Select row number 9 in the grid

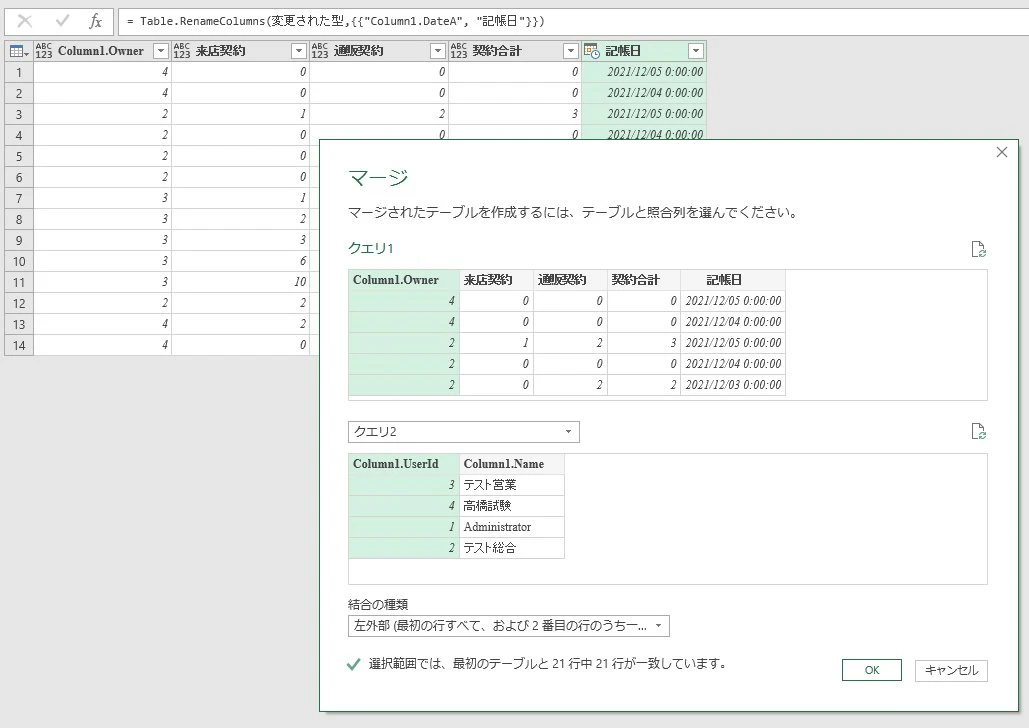pyautogui.click(x=19, y=240)
